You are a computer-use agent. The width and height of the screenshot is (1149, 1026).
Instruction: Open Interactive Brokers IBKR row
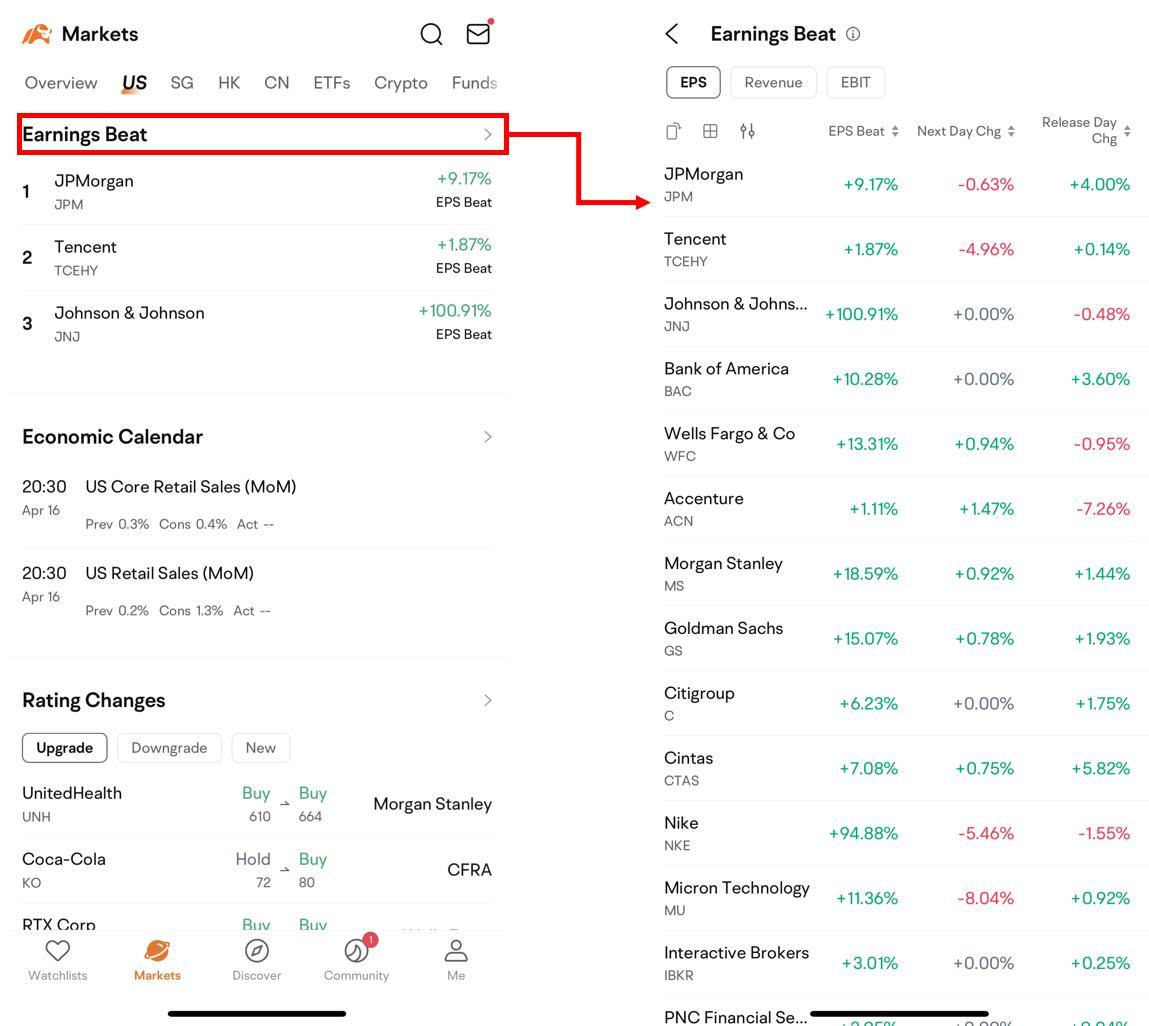point(899,963)
